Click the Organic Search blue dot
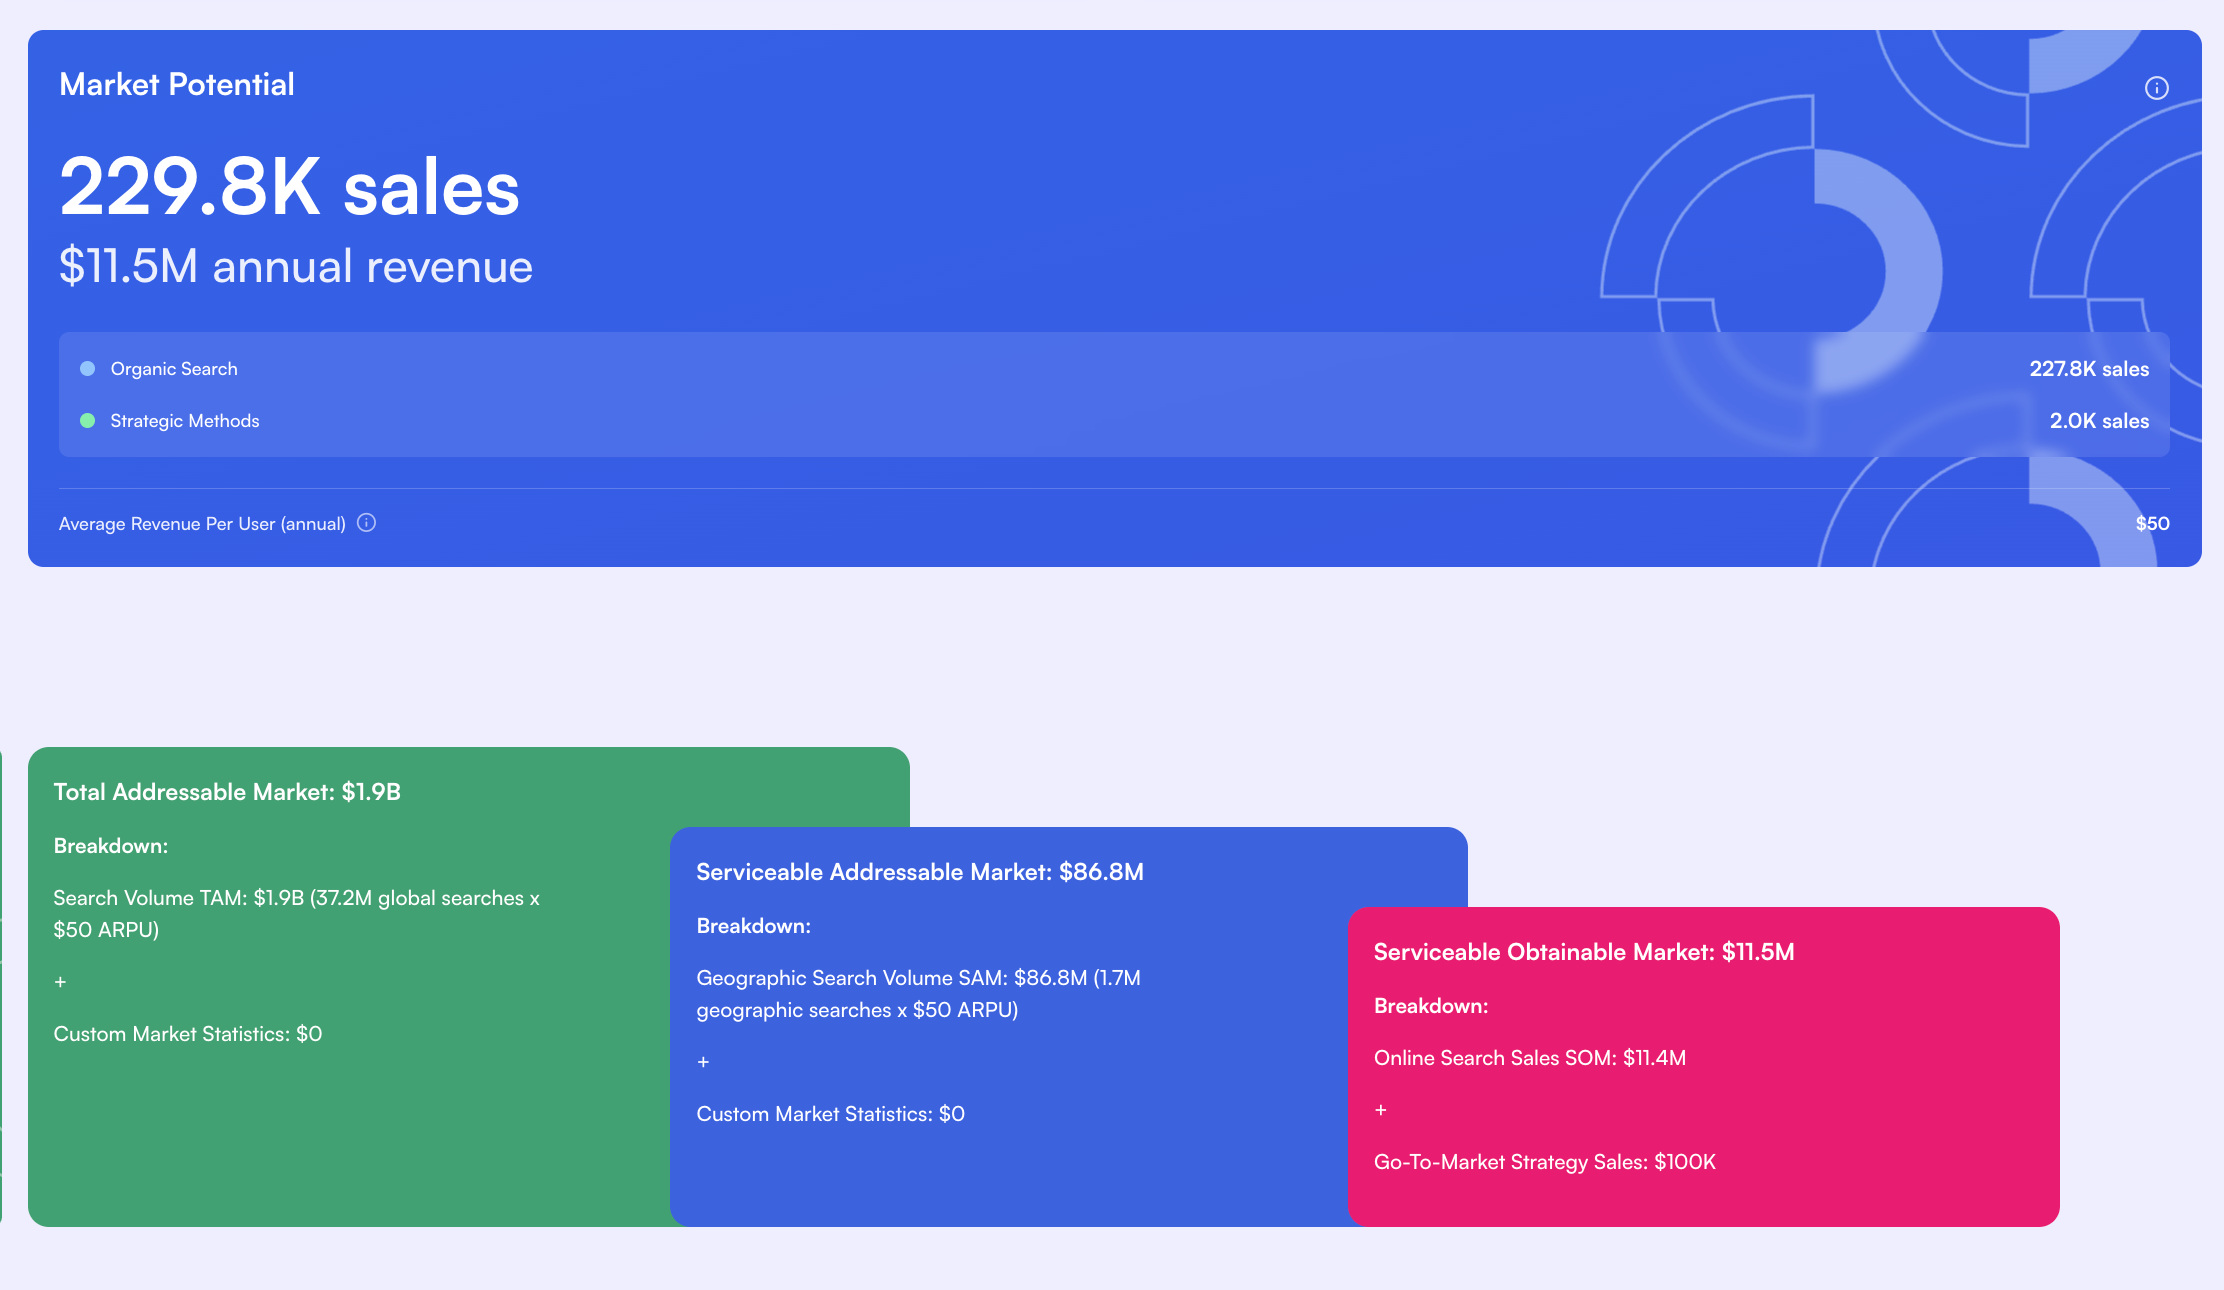This screenshot has width=2224, height=1290. pyautogui.click(x=88, y=369)
